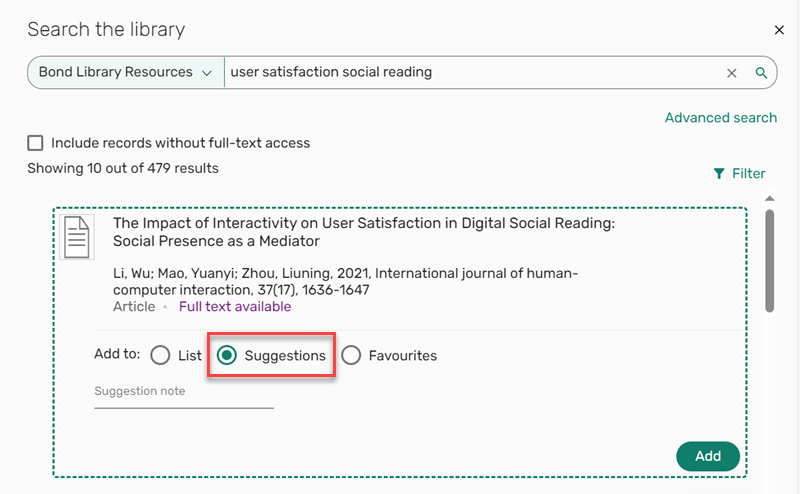Clear the search query text
800x494 pixels.
[731, 73]
